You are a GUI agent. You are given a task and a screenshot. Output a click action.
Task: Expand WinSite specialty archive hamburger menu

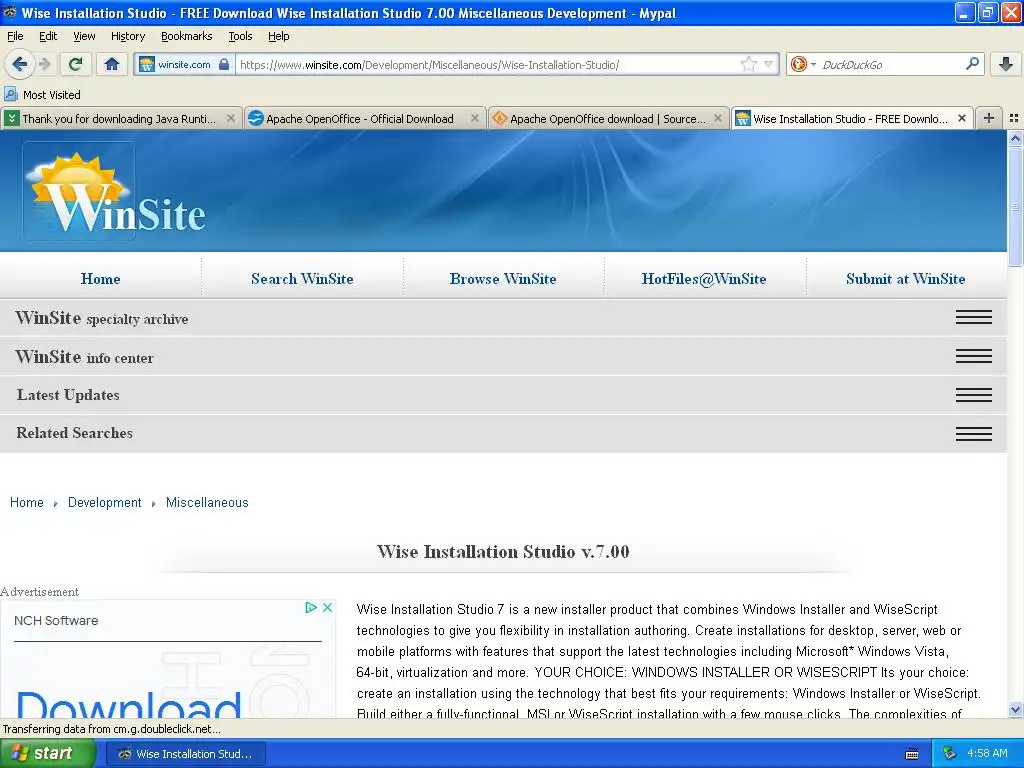[974, 317]
